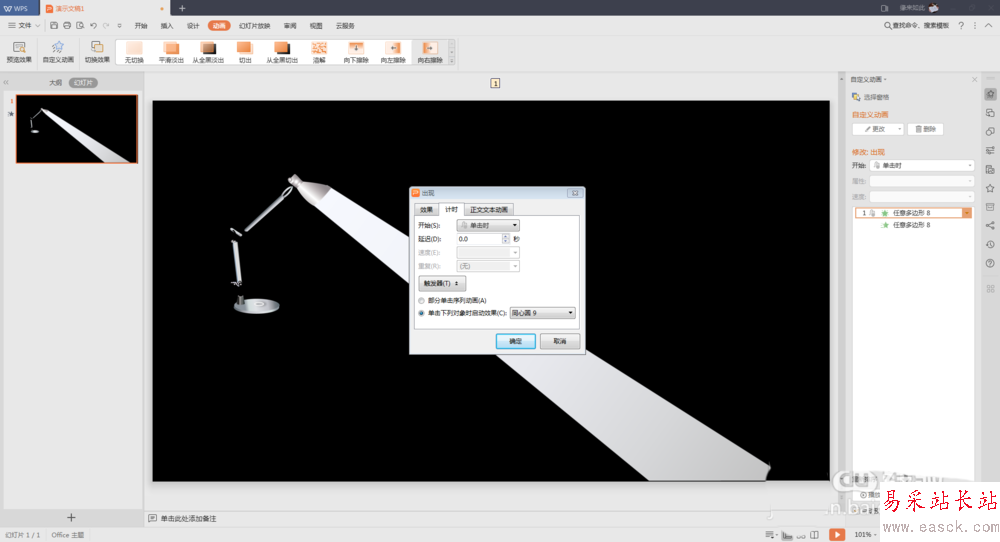1000x542 pixels.
Task: Switch to the 效果 tab in dialog
Action: (x=427, y=210)
